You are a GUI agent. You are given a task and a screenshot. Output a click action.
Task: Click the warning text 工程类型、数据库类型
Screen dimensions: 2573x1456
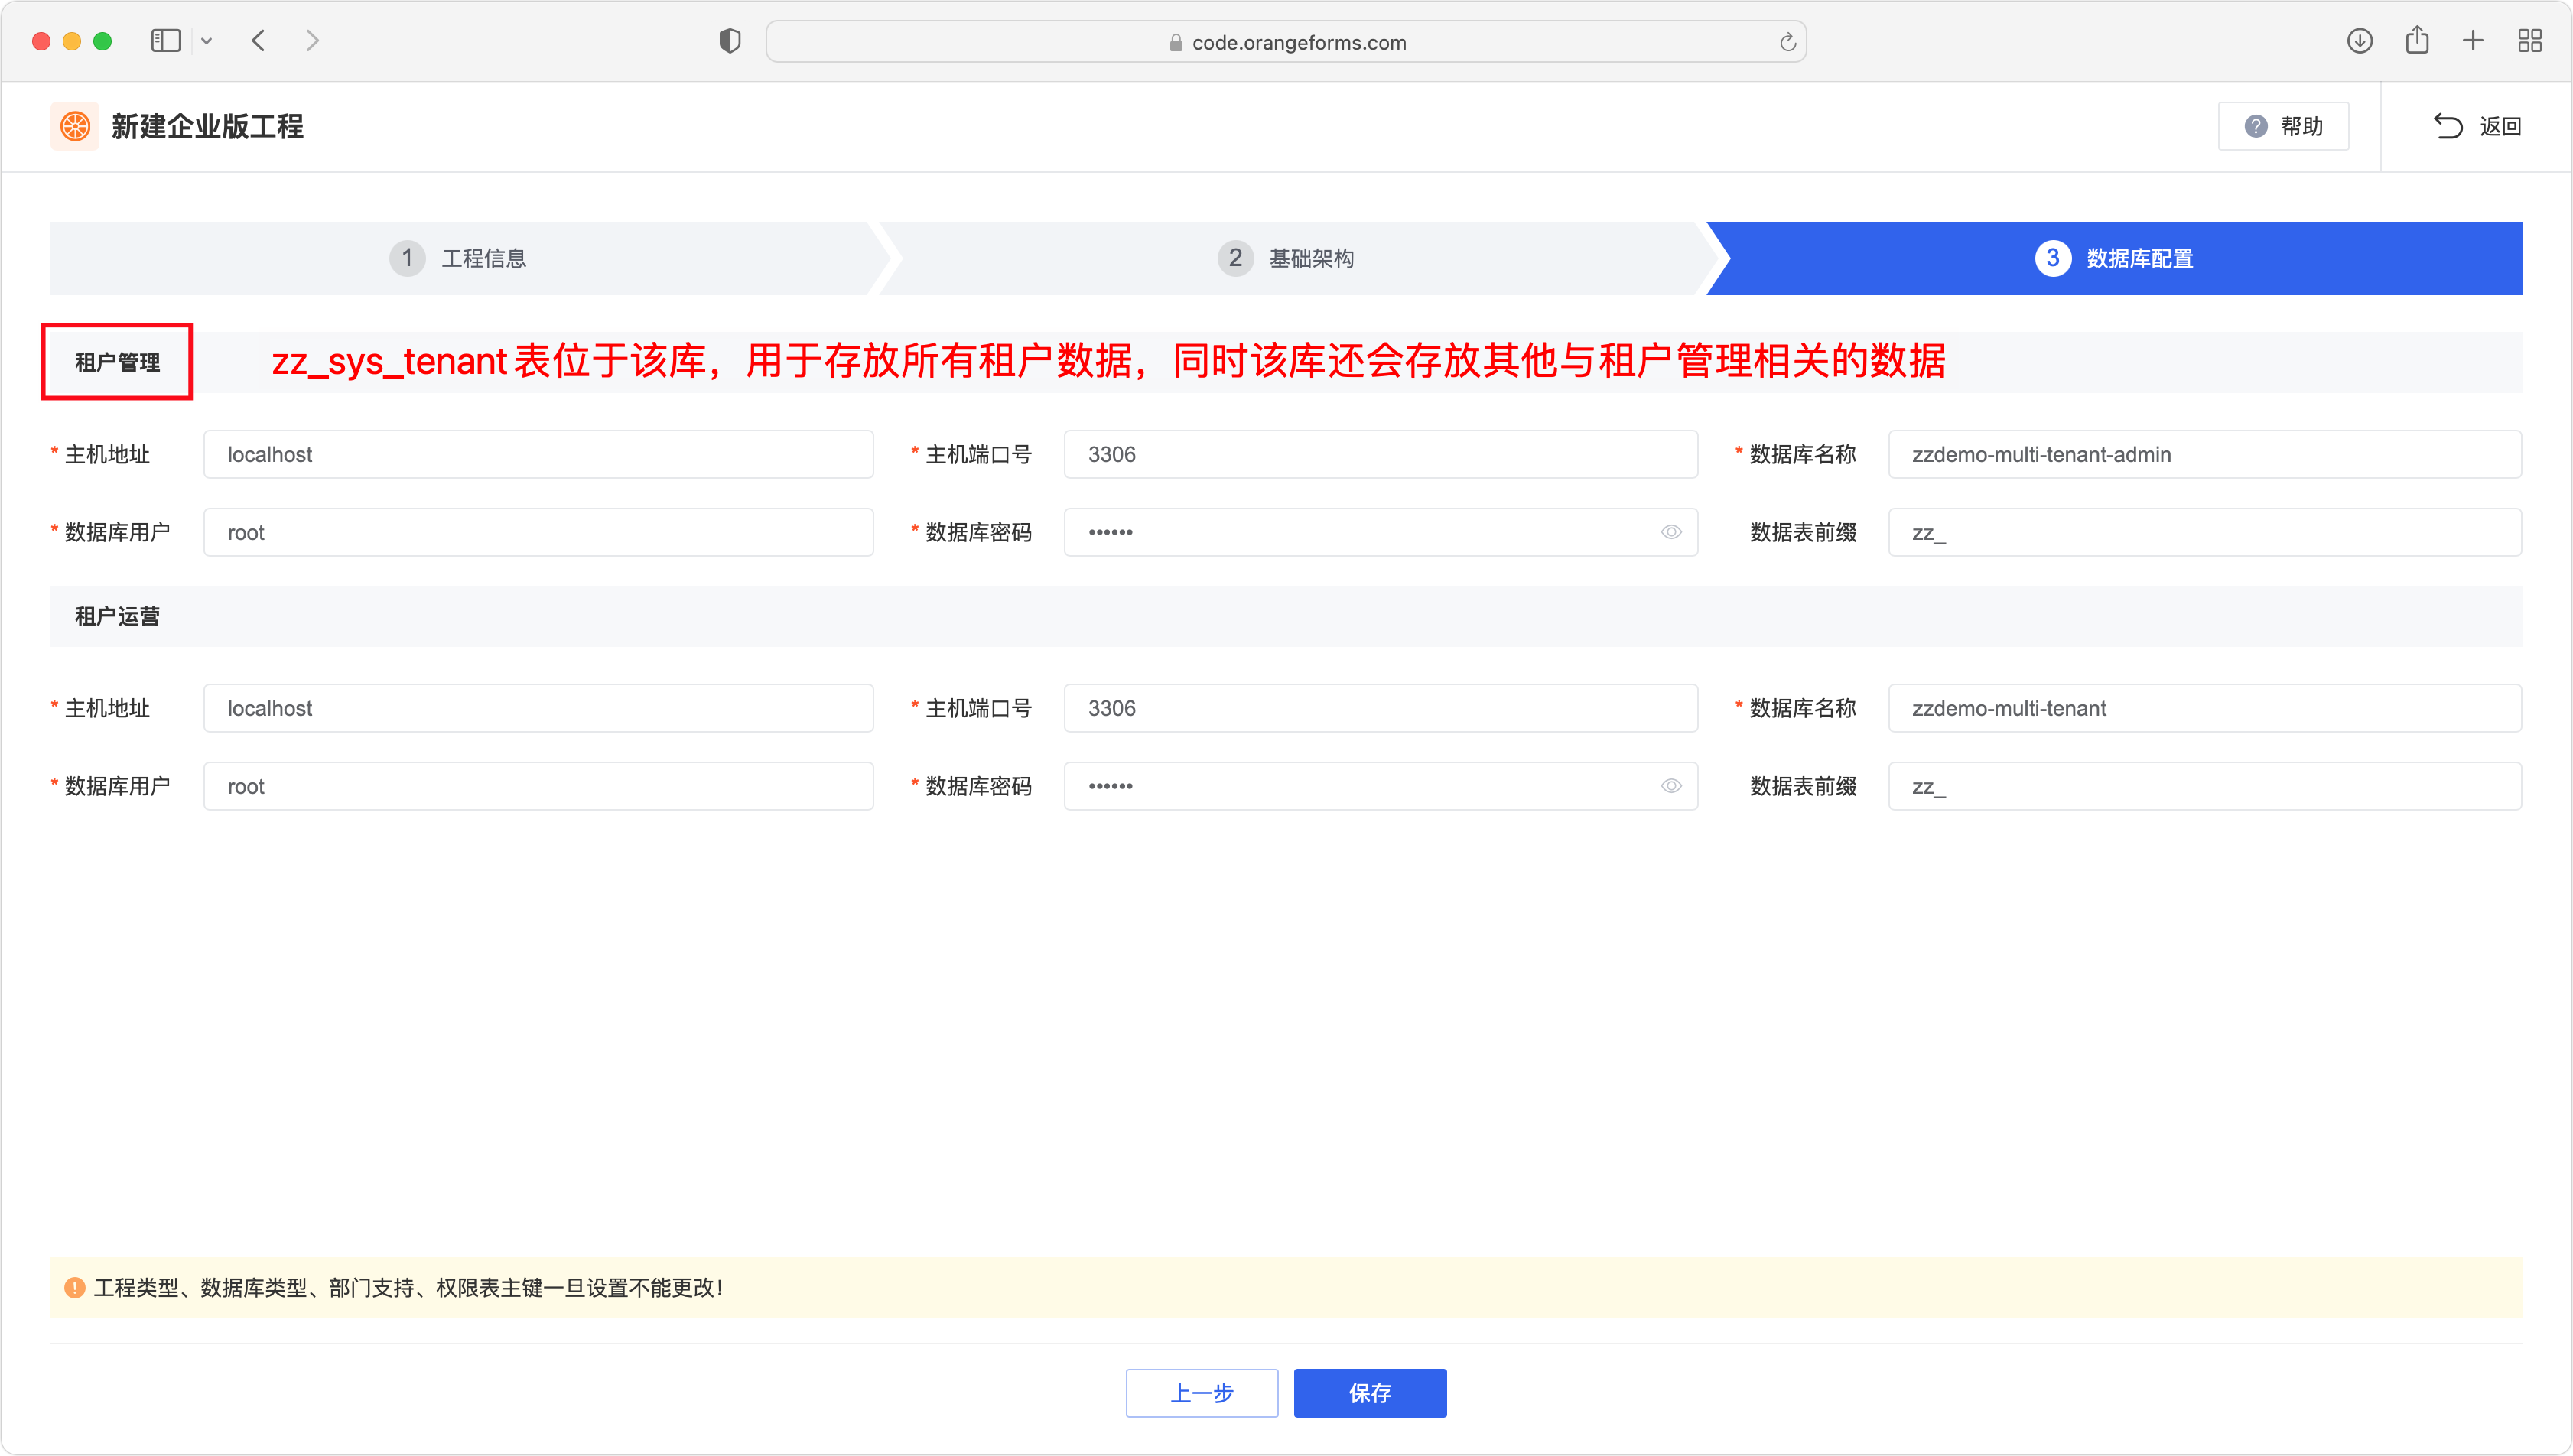pyautogui.click(x=408, y=1288)
